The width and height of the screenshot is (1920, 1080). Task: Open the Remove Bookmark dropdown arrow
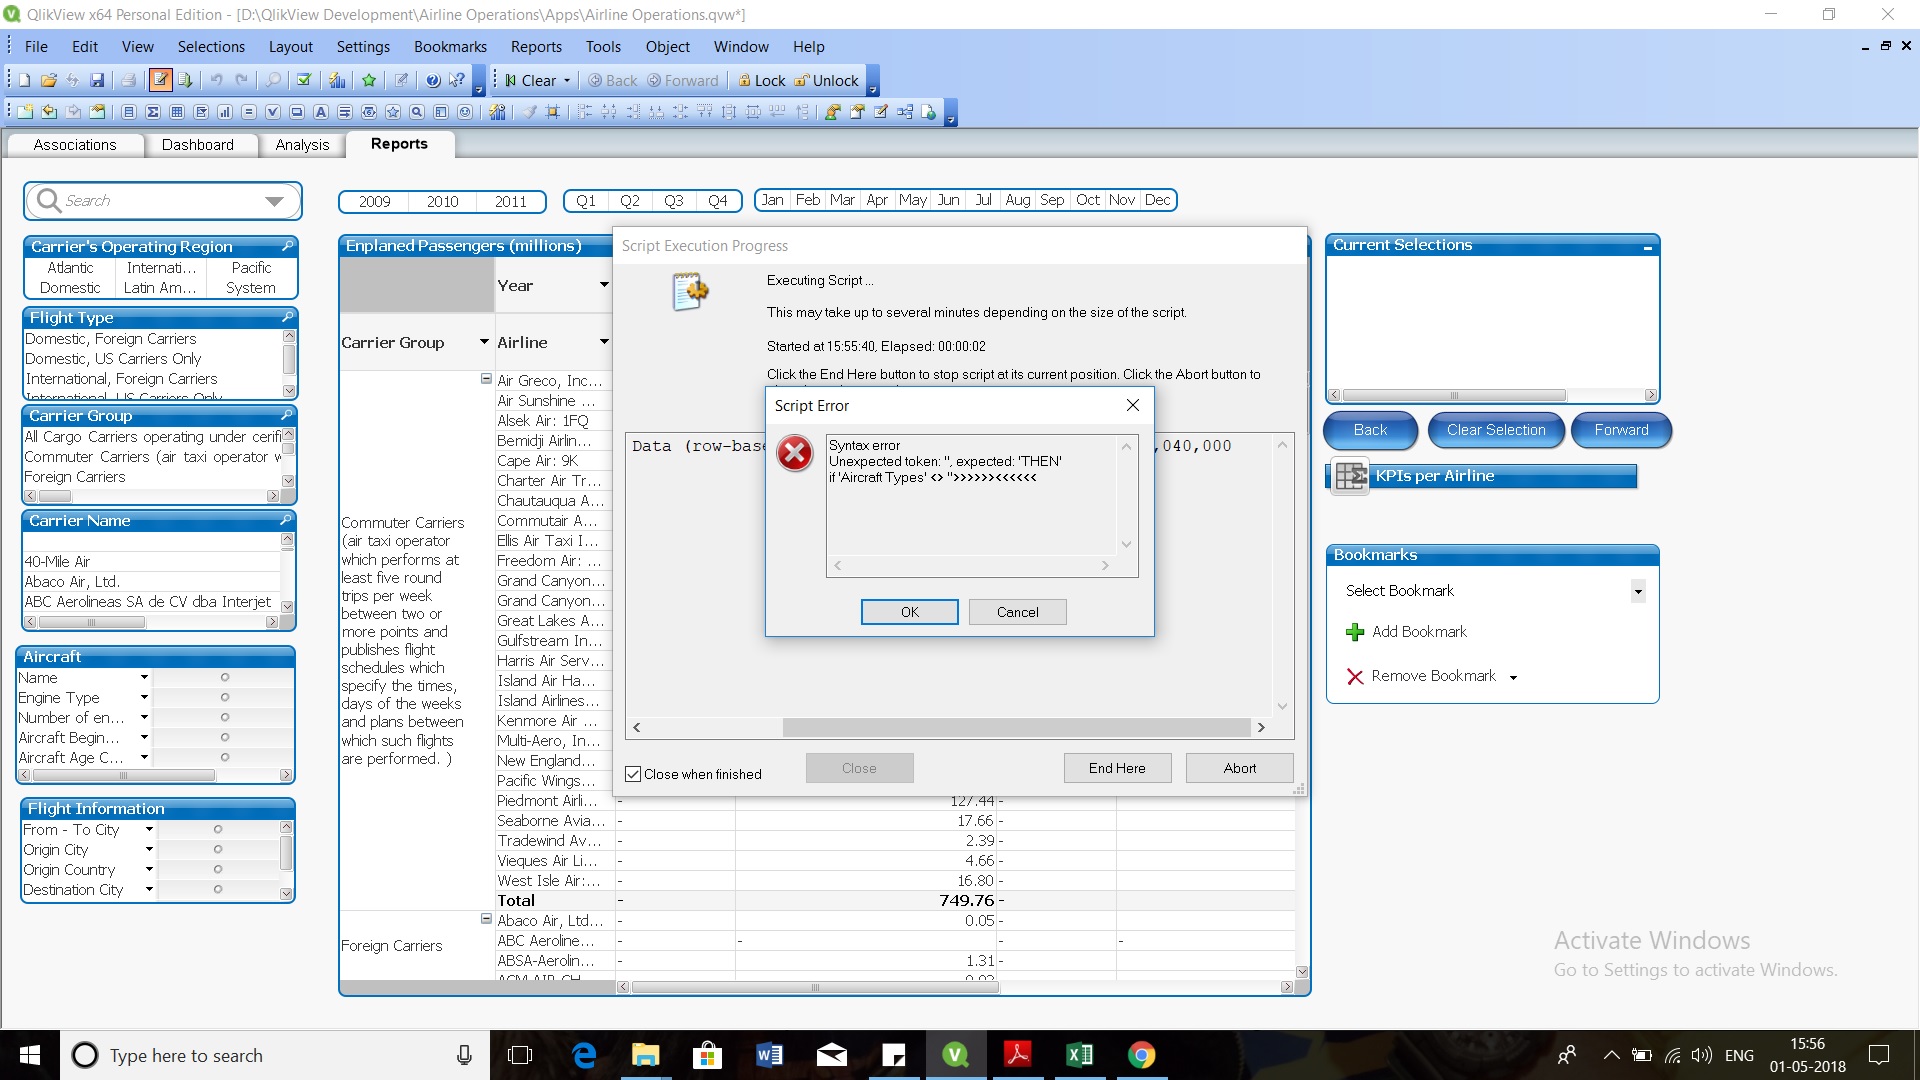click(1513, 677)
